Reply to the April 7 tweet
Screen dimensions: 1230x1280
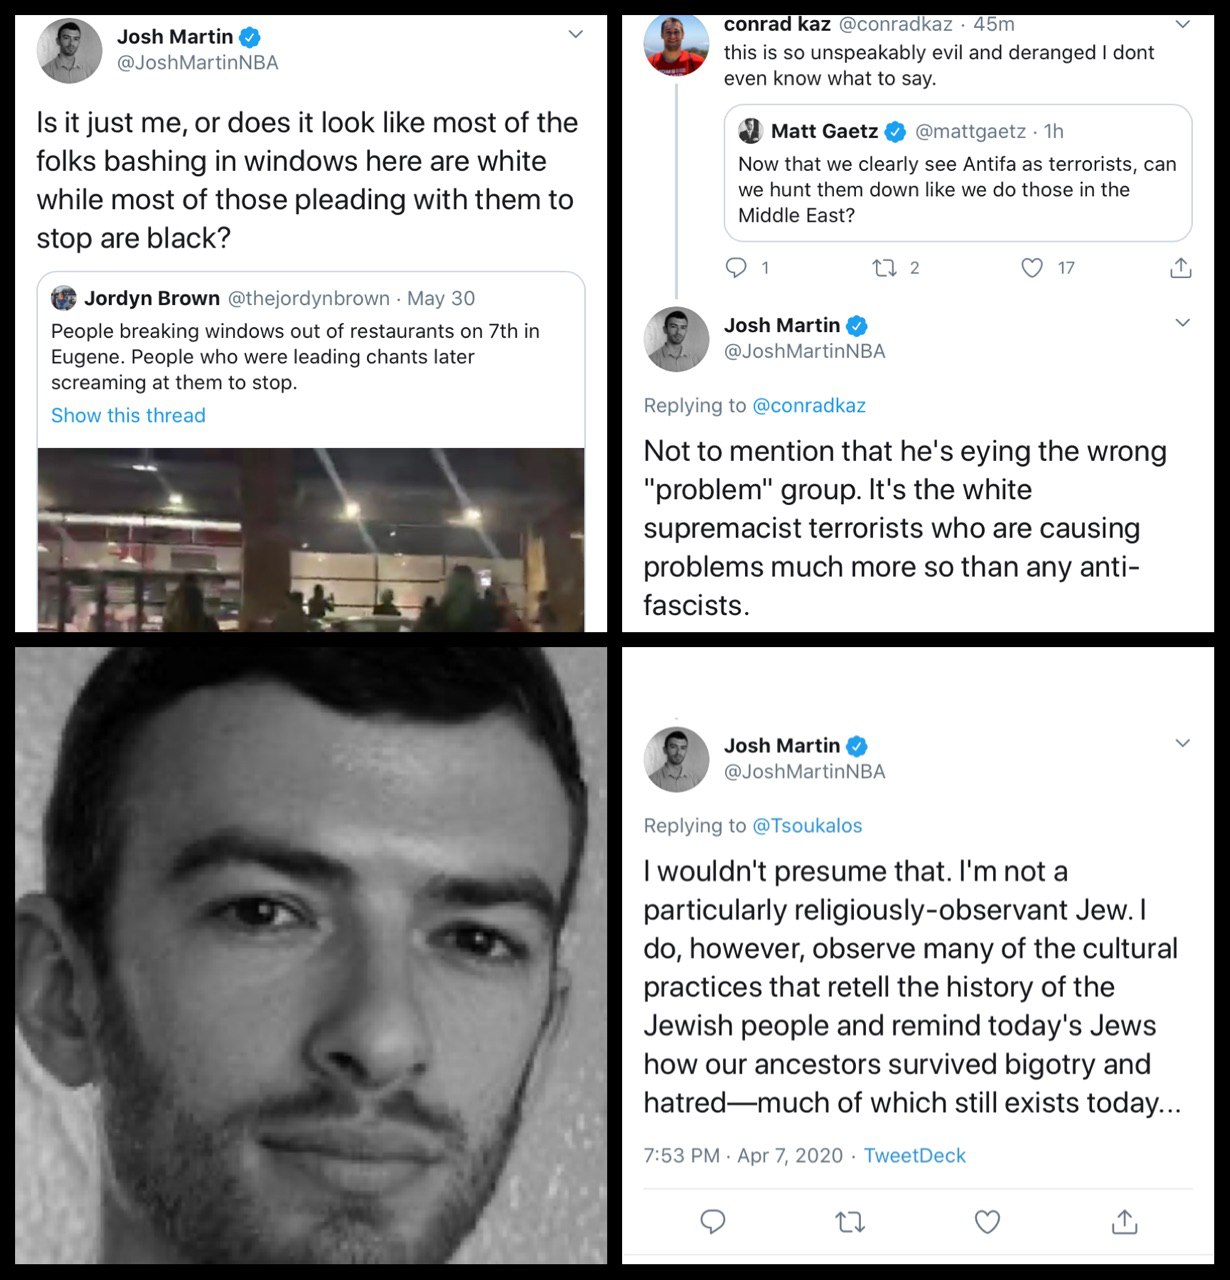coord(712,1221)
